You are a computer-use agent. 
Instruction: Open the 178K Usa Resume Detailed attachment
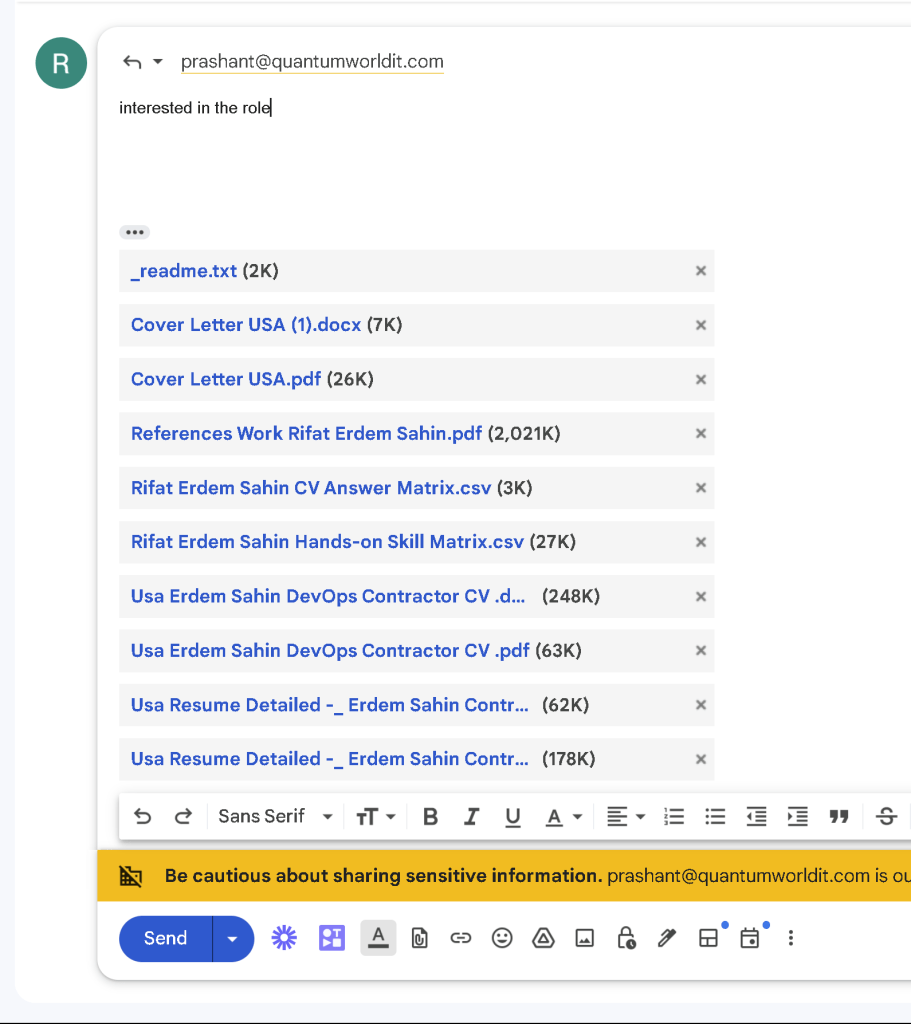pos(330,759)
